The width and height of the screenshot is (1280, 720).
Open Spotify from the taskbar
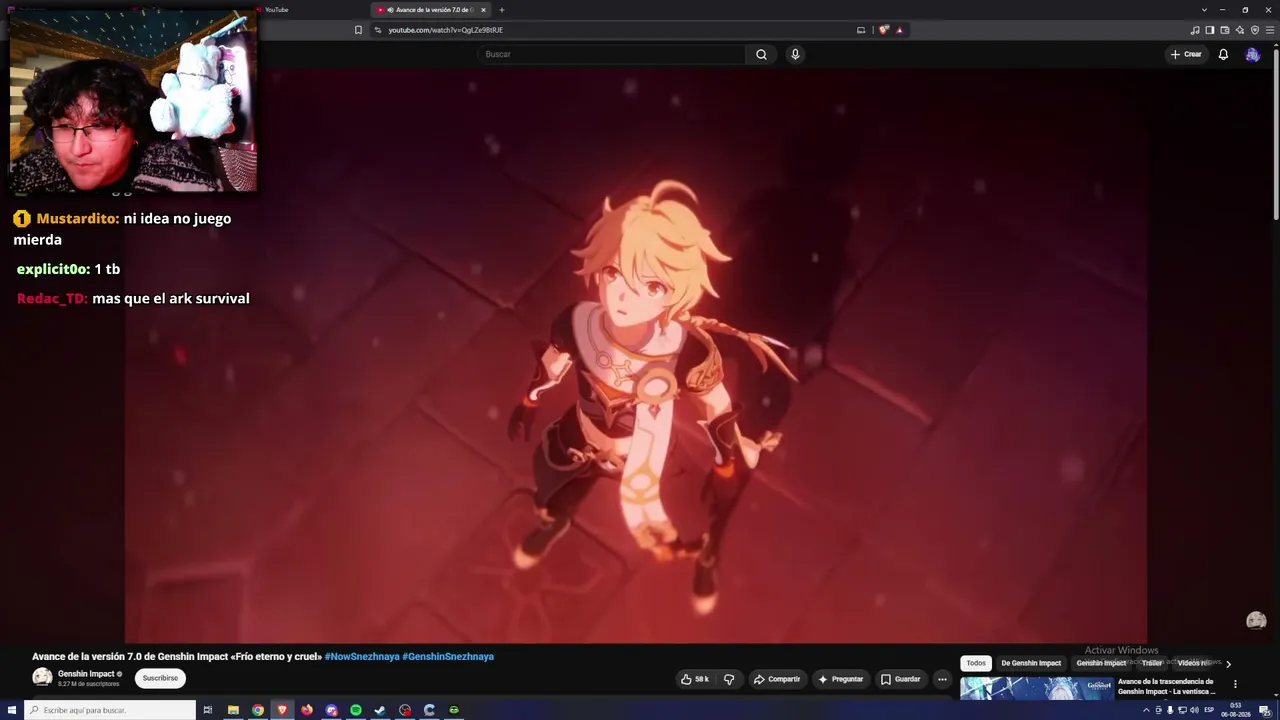356,710
